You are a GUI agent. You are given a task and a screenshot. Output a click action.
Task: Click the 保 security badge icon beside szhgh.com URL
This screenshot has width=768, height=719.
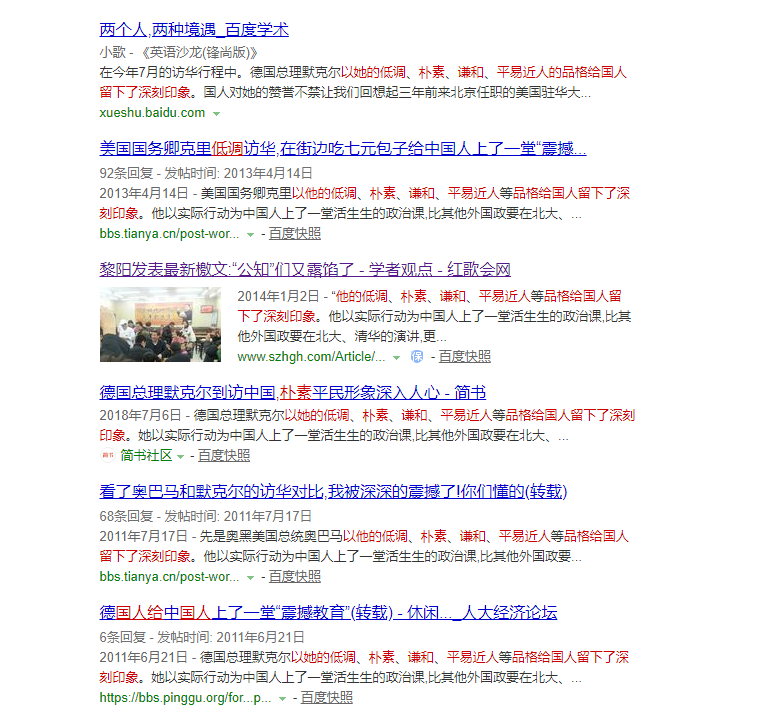tap(417, 357)
